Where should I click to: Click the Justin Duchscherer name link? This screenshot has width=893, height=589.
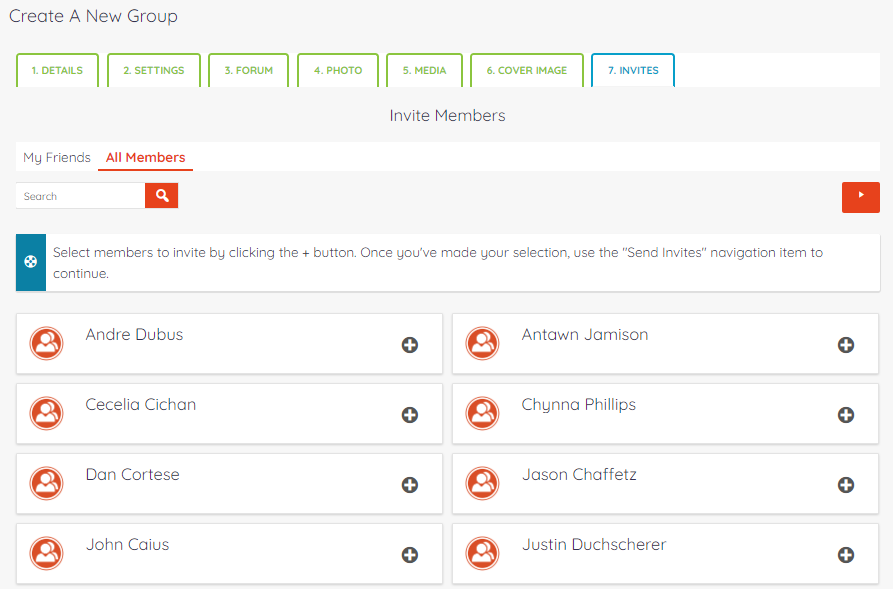(x=593, y=545)
